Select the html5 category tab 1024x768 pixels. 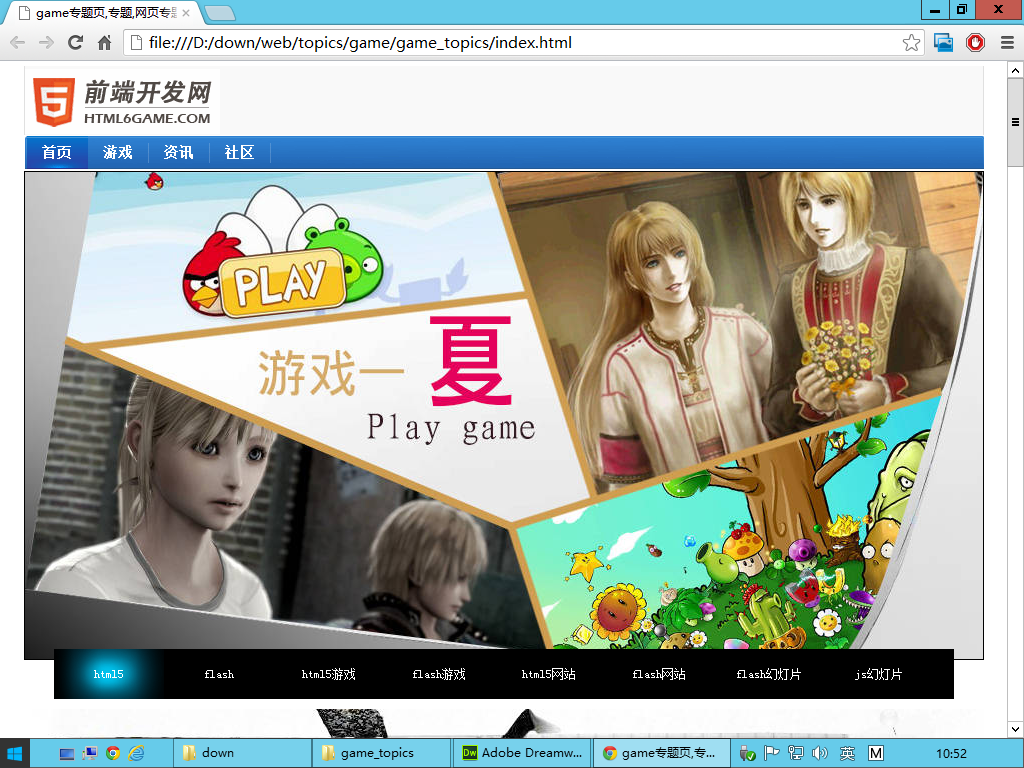108,674
